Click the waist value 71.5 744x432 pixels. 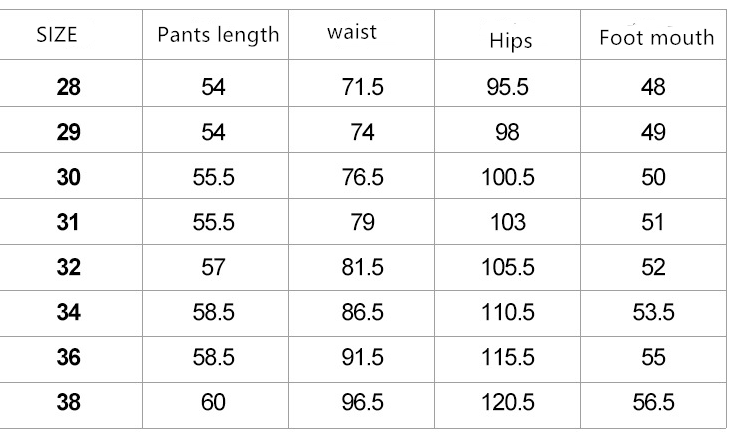pyautogui.click(x=362, y=87)
